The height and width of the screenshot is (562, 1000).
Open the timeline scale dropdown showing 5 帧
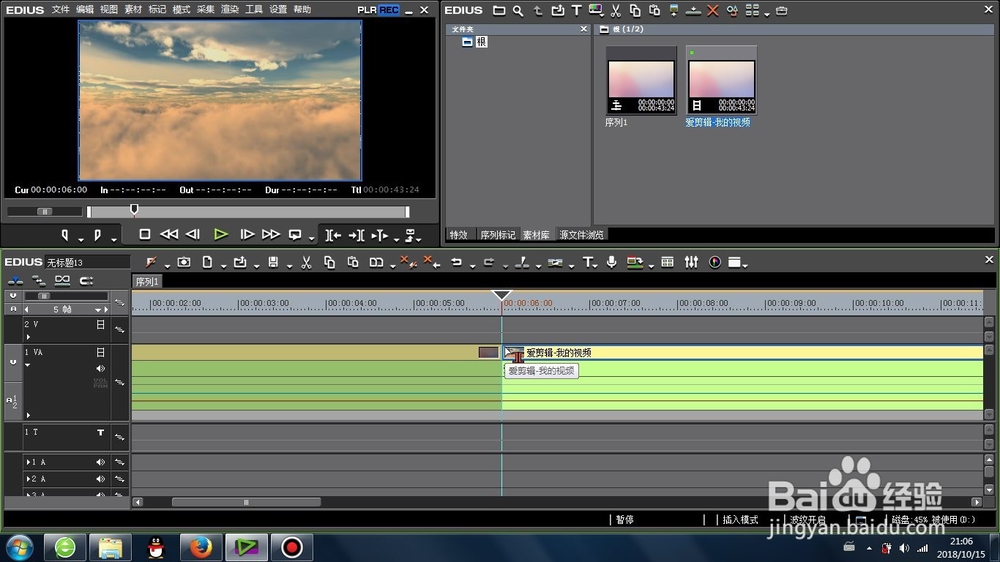pos(98,309)
